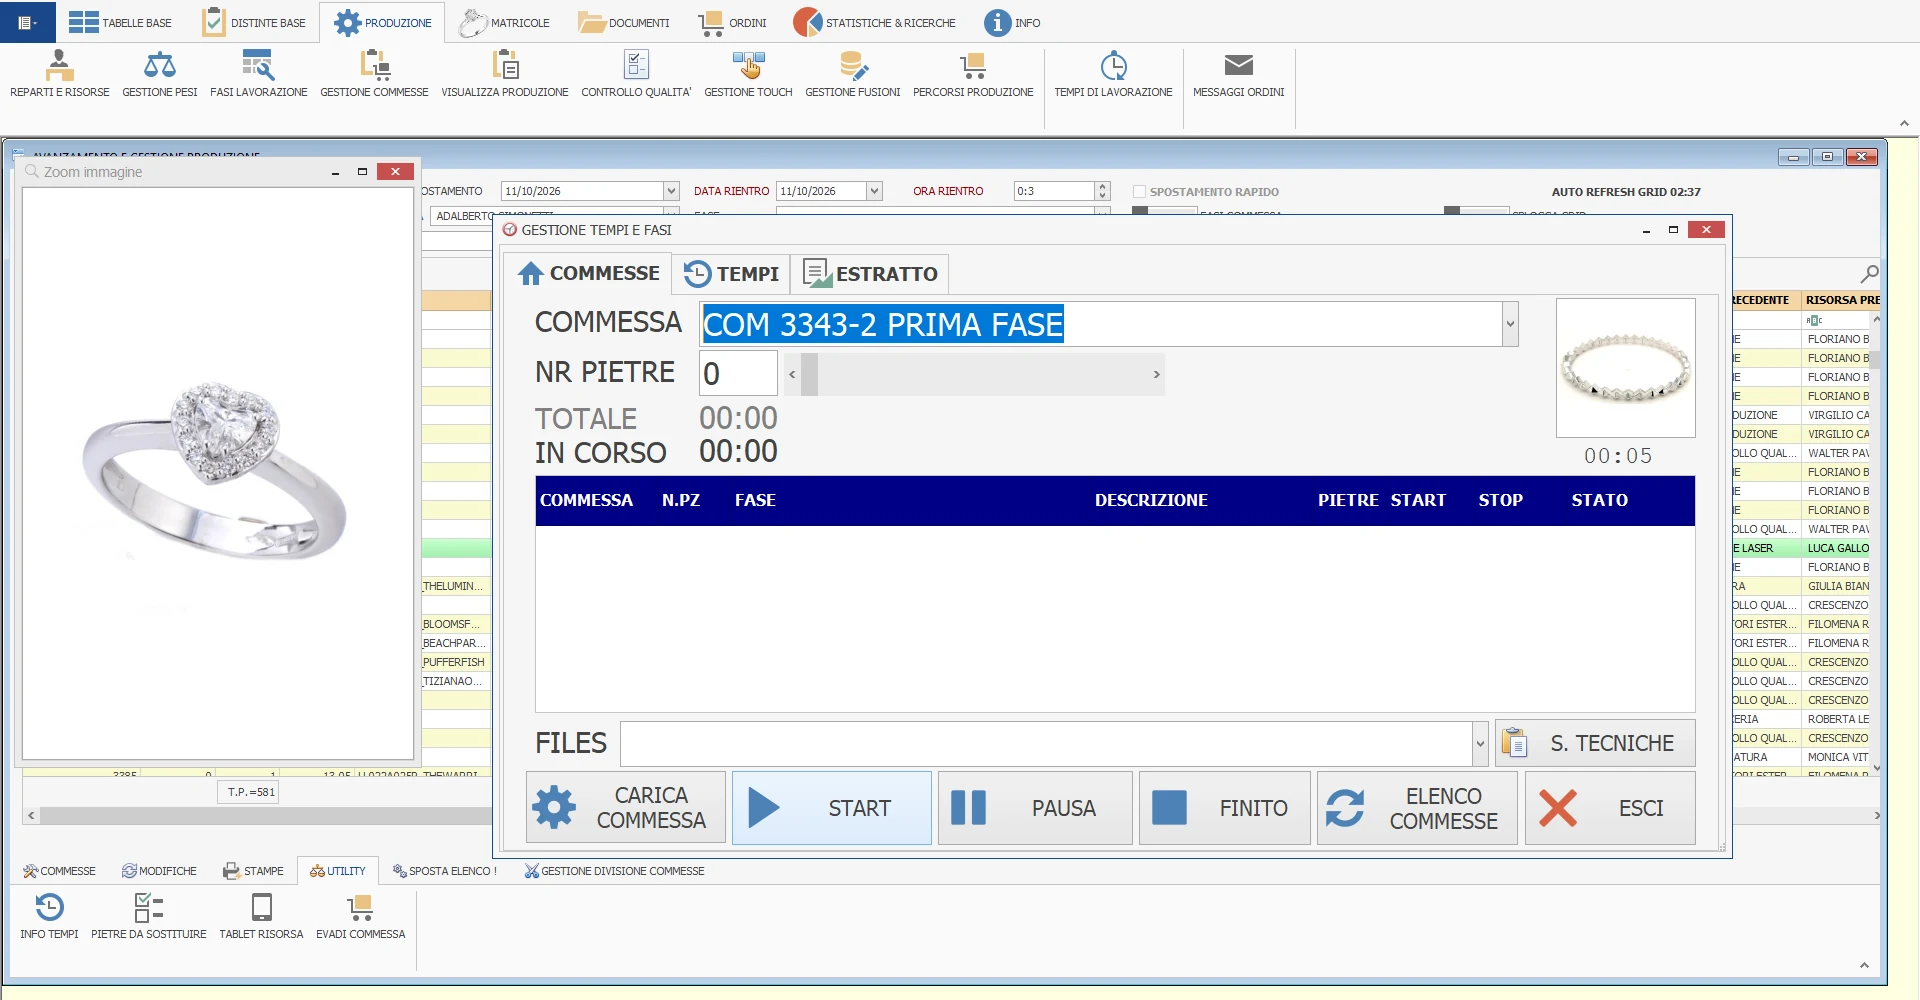This screenshot has height=1000, width=1920.
Task: Open Fasi Lavorazione tool
Action: (259, 74)
